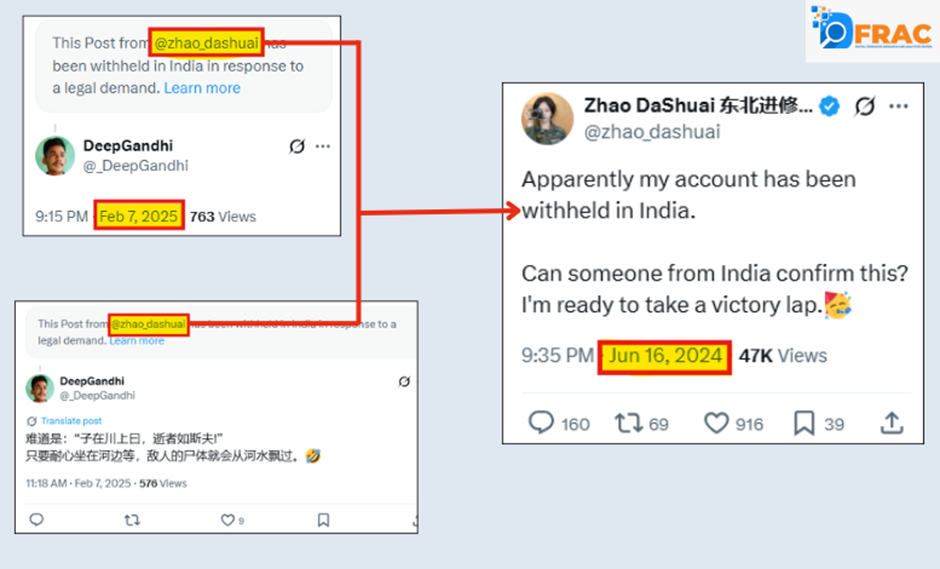940x569 pixels.
Task: Click the DFRAC logo
Action: click(x=872, y=31)
